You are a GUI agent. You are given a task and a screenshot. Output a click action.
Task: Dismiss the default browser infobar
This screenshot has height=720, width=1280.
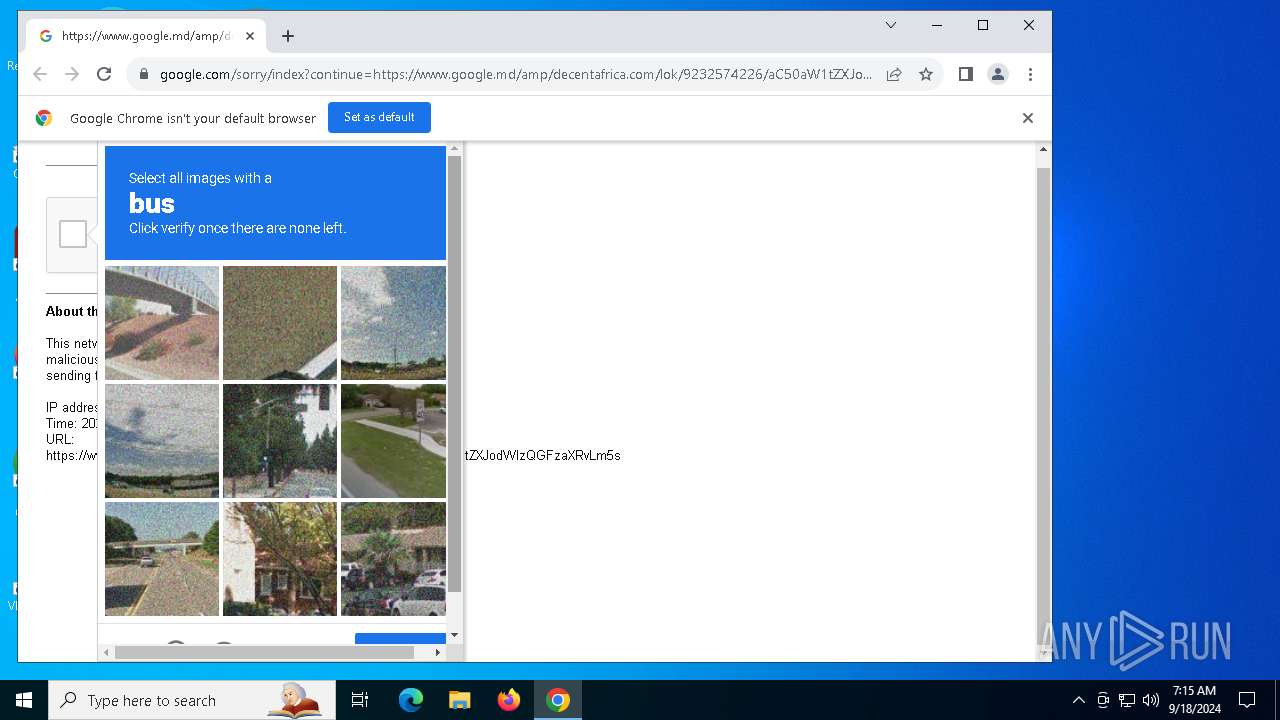pyautogui.click(x=1028, y=118)
